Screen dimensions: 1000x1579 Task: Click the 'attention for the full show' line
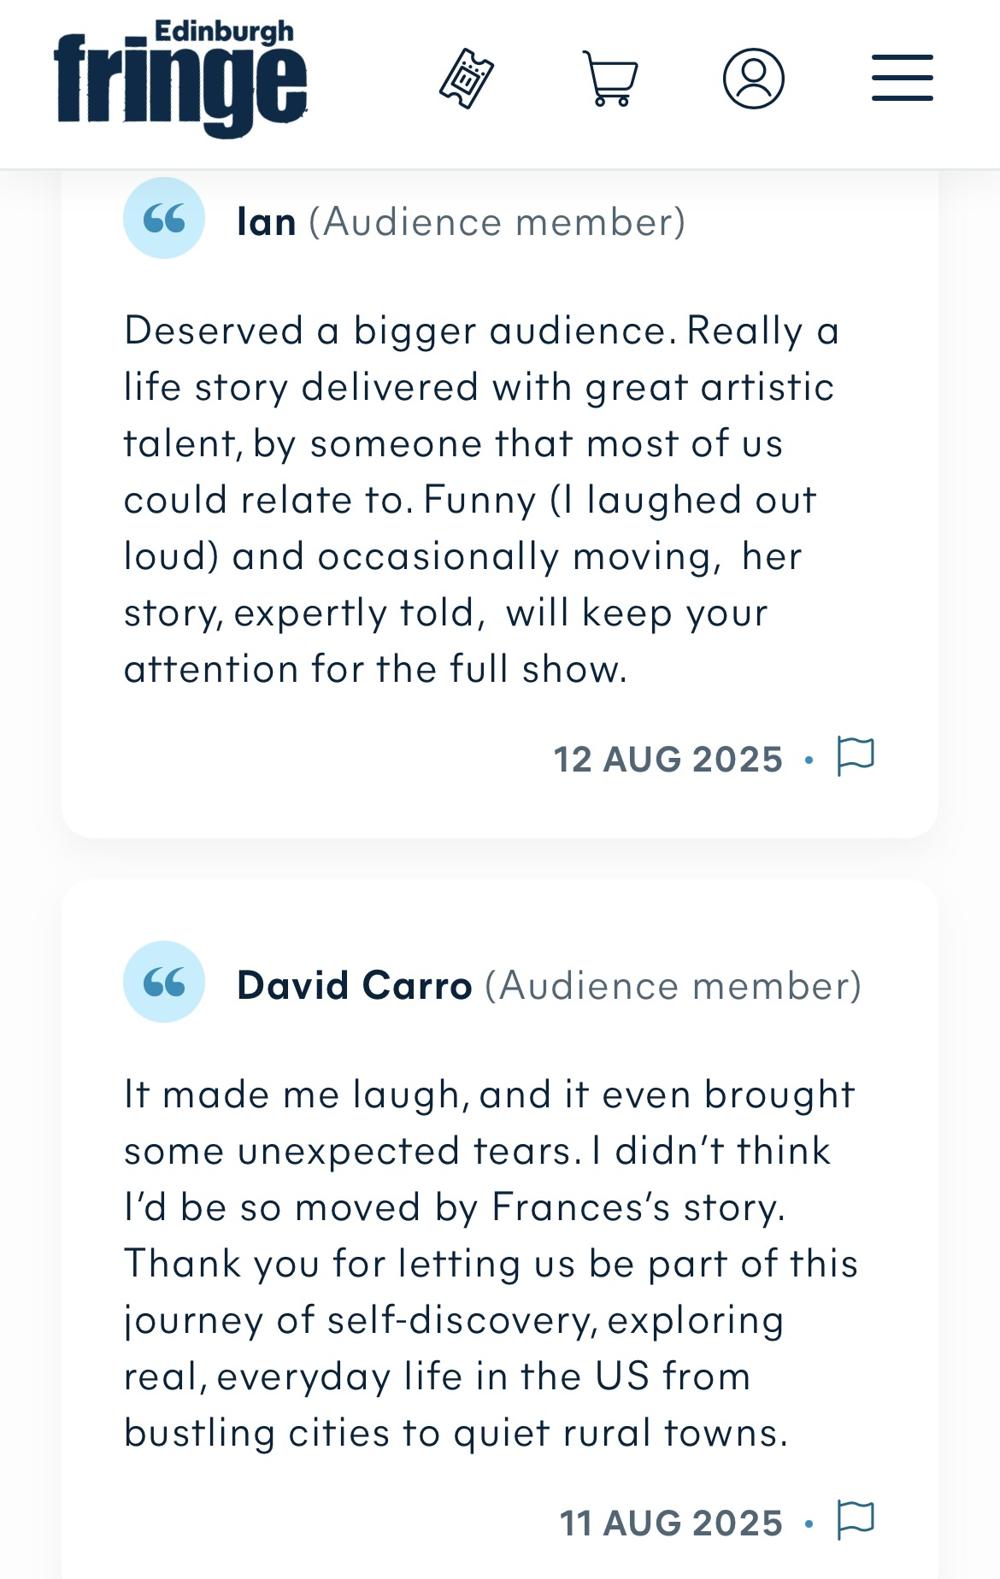pyautogui.click(x=375, y=669)
